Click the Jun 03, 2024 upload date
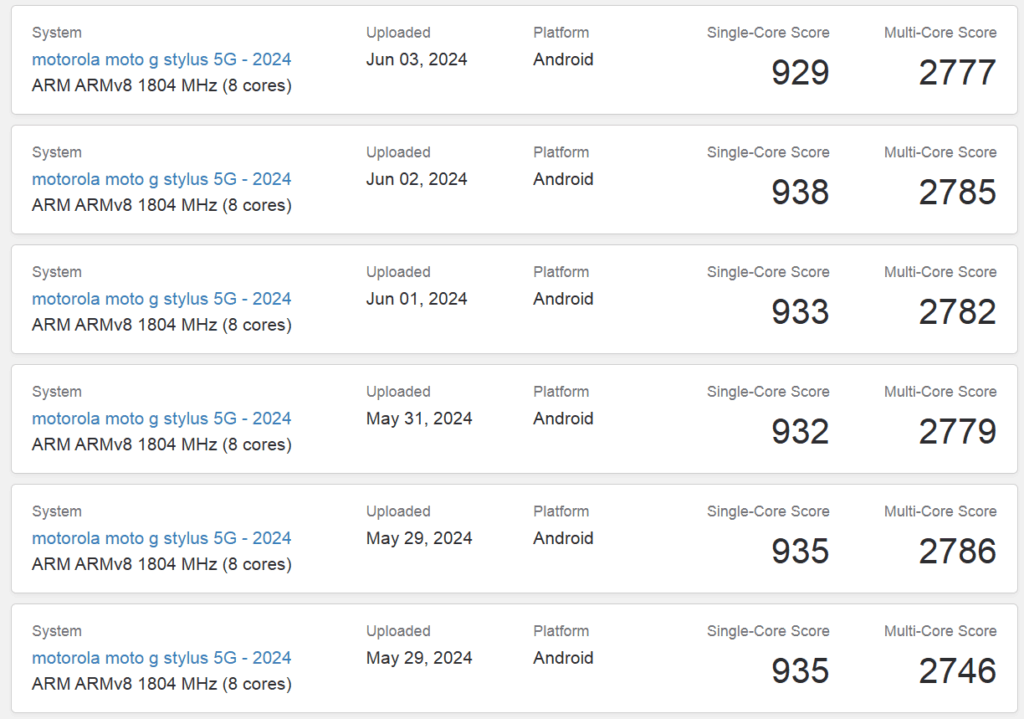The width and height of the screenshot is (1024, 719). [x=417, y=59]
